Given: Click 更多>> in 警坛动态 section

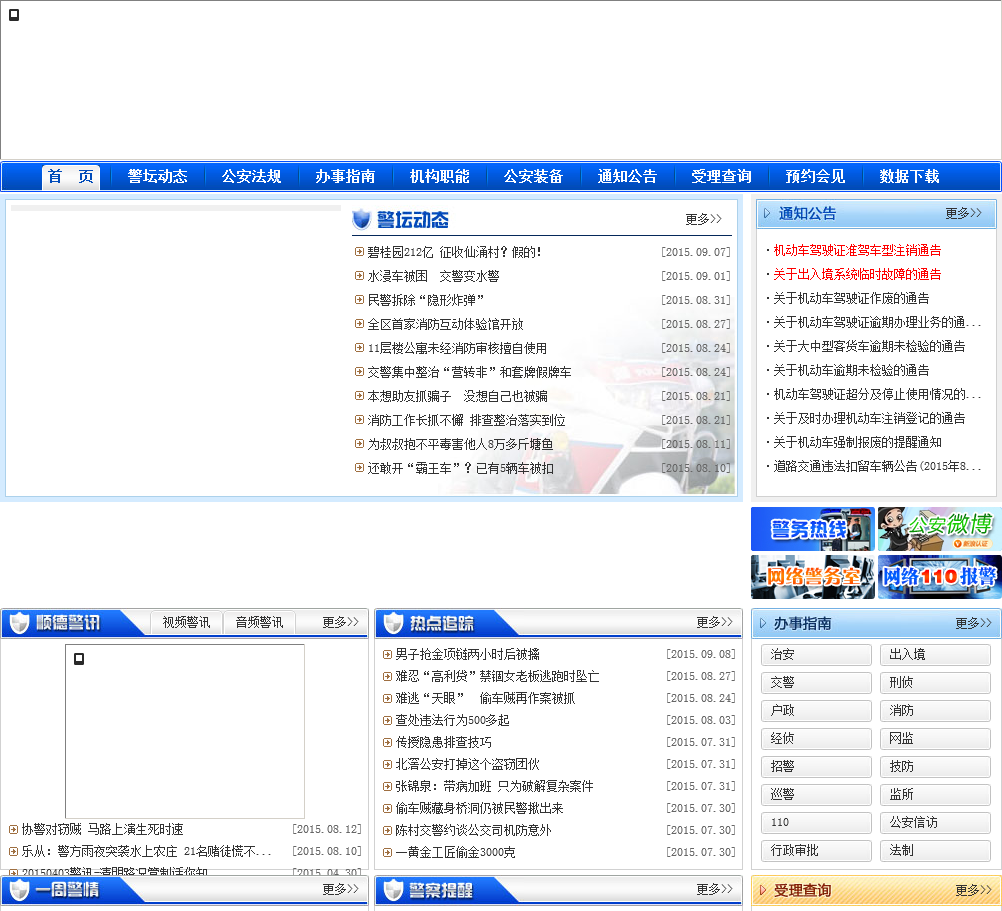Looking at the screenshot, I should [x=704, y=219].
